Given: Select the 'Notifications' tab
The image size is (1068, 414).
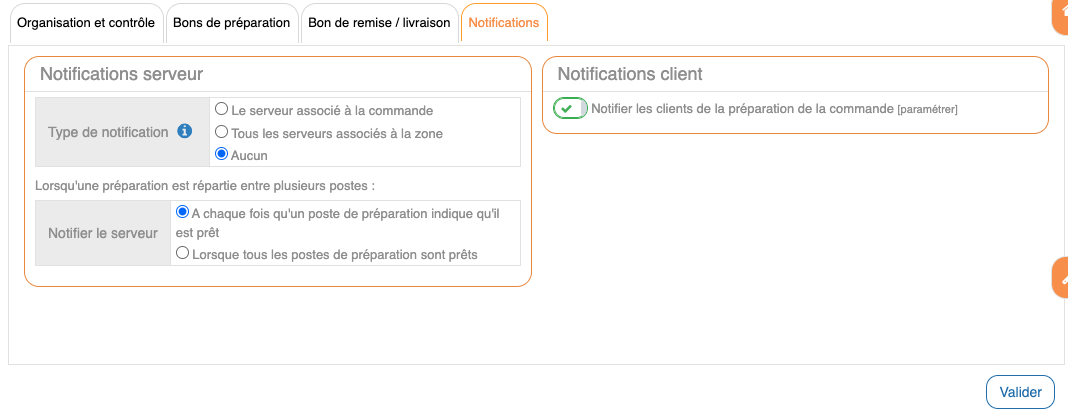Looking at the screenshot, I should point(504,22).
